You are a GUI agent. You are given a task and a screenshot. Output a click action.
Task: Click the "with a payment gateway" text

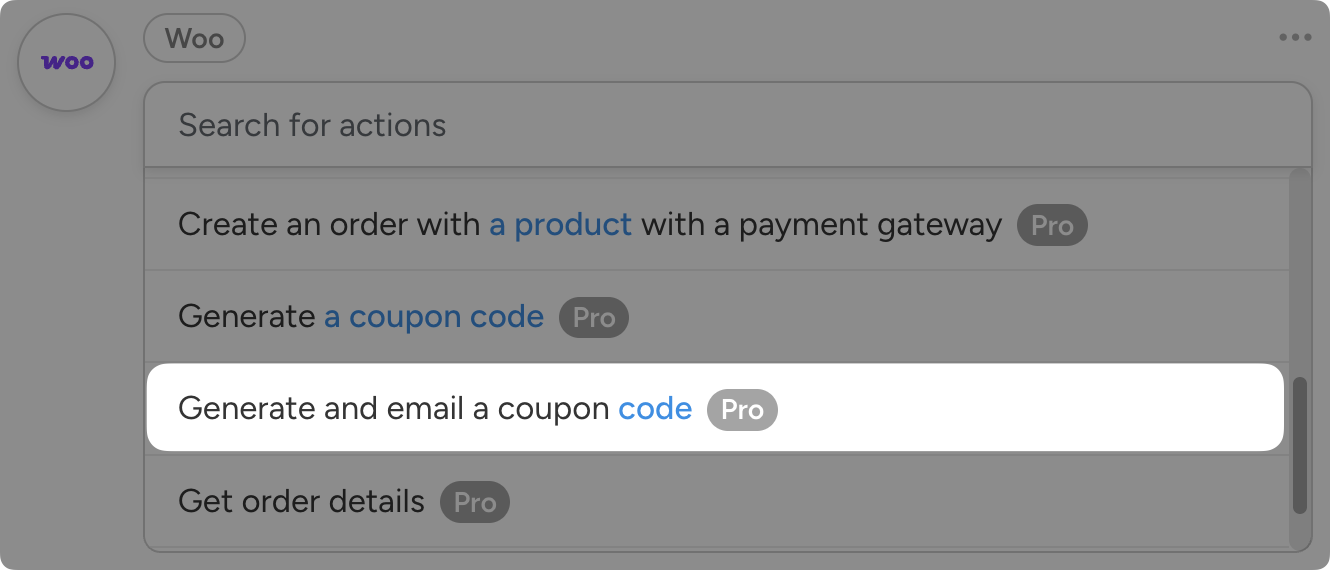click(x=821, y=225)
